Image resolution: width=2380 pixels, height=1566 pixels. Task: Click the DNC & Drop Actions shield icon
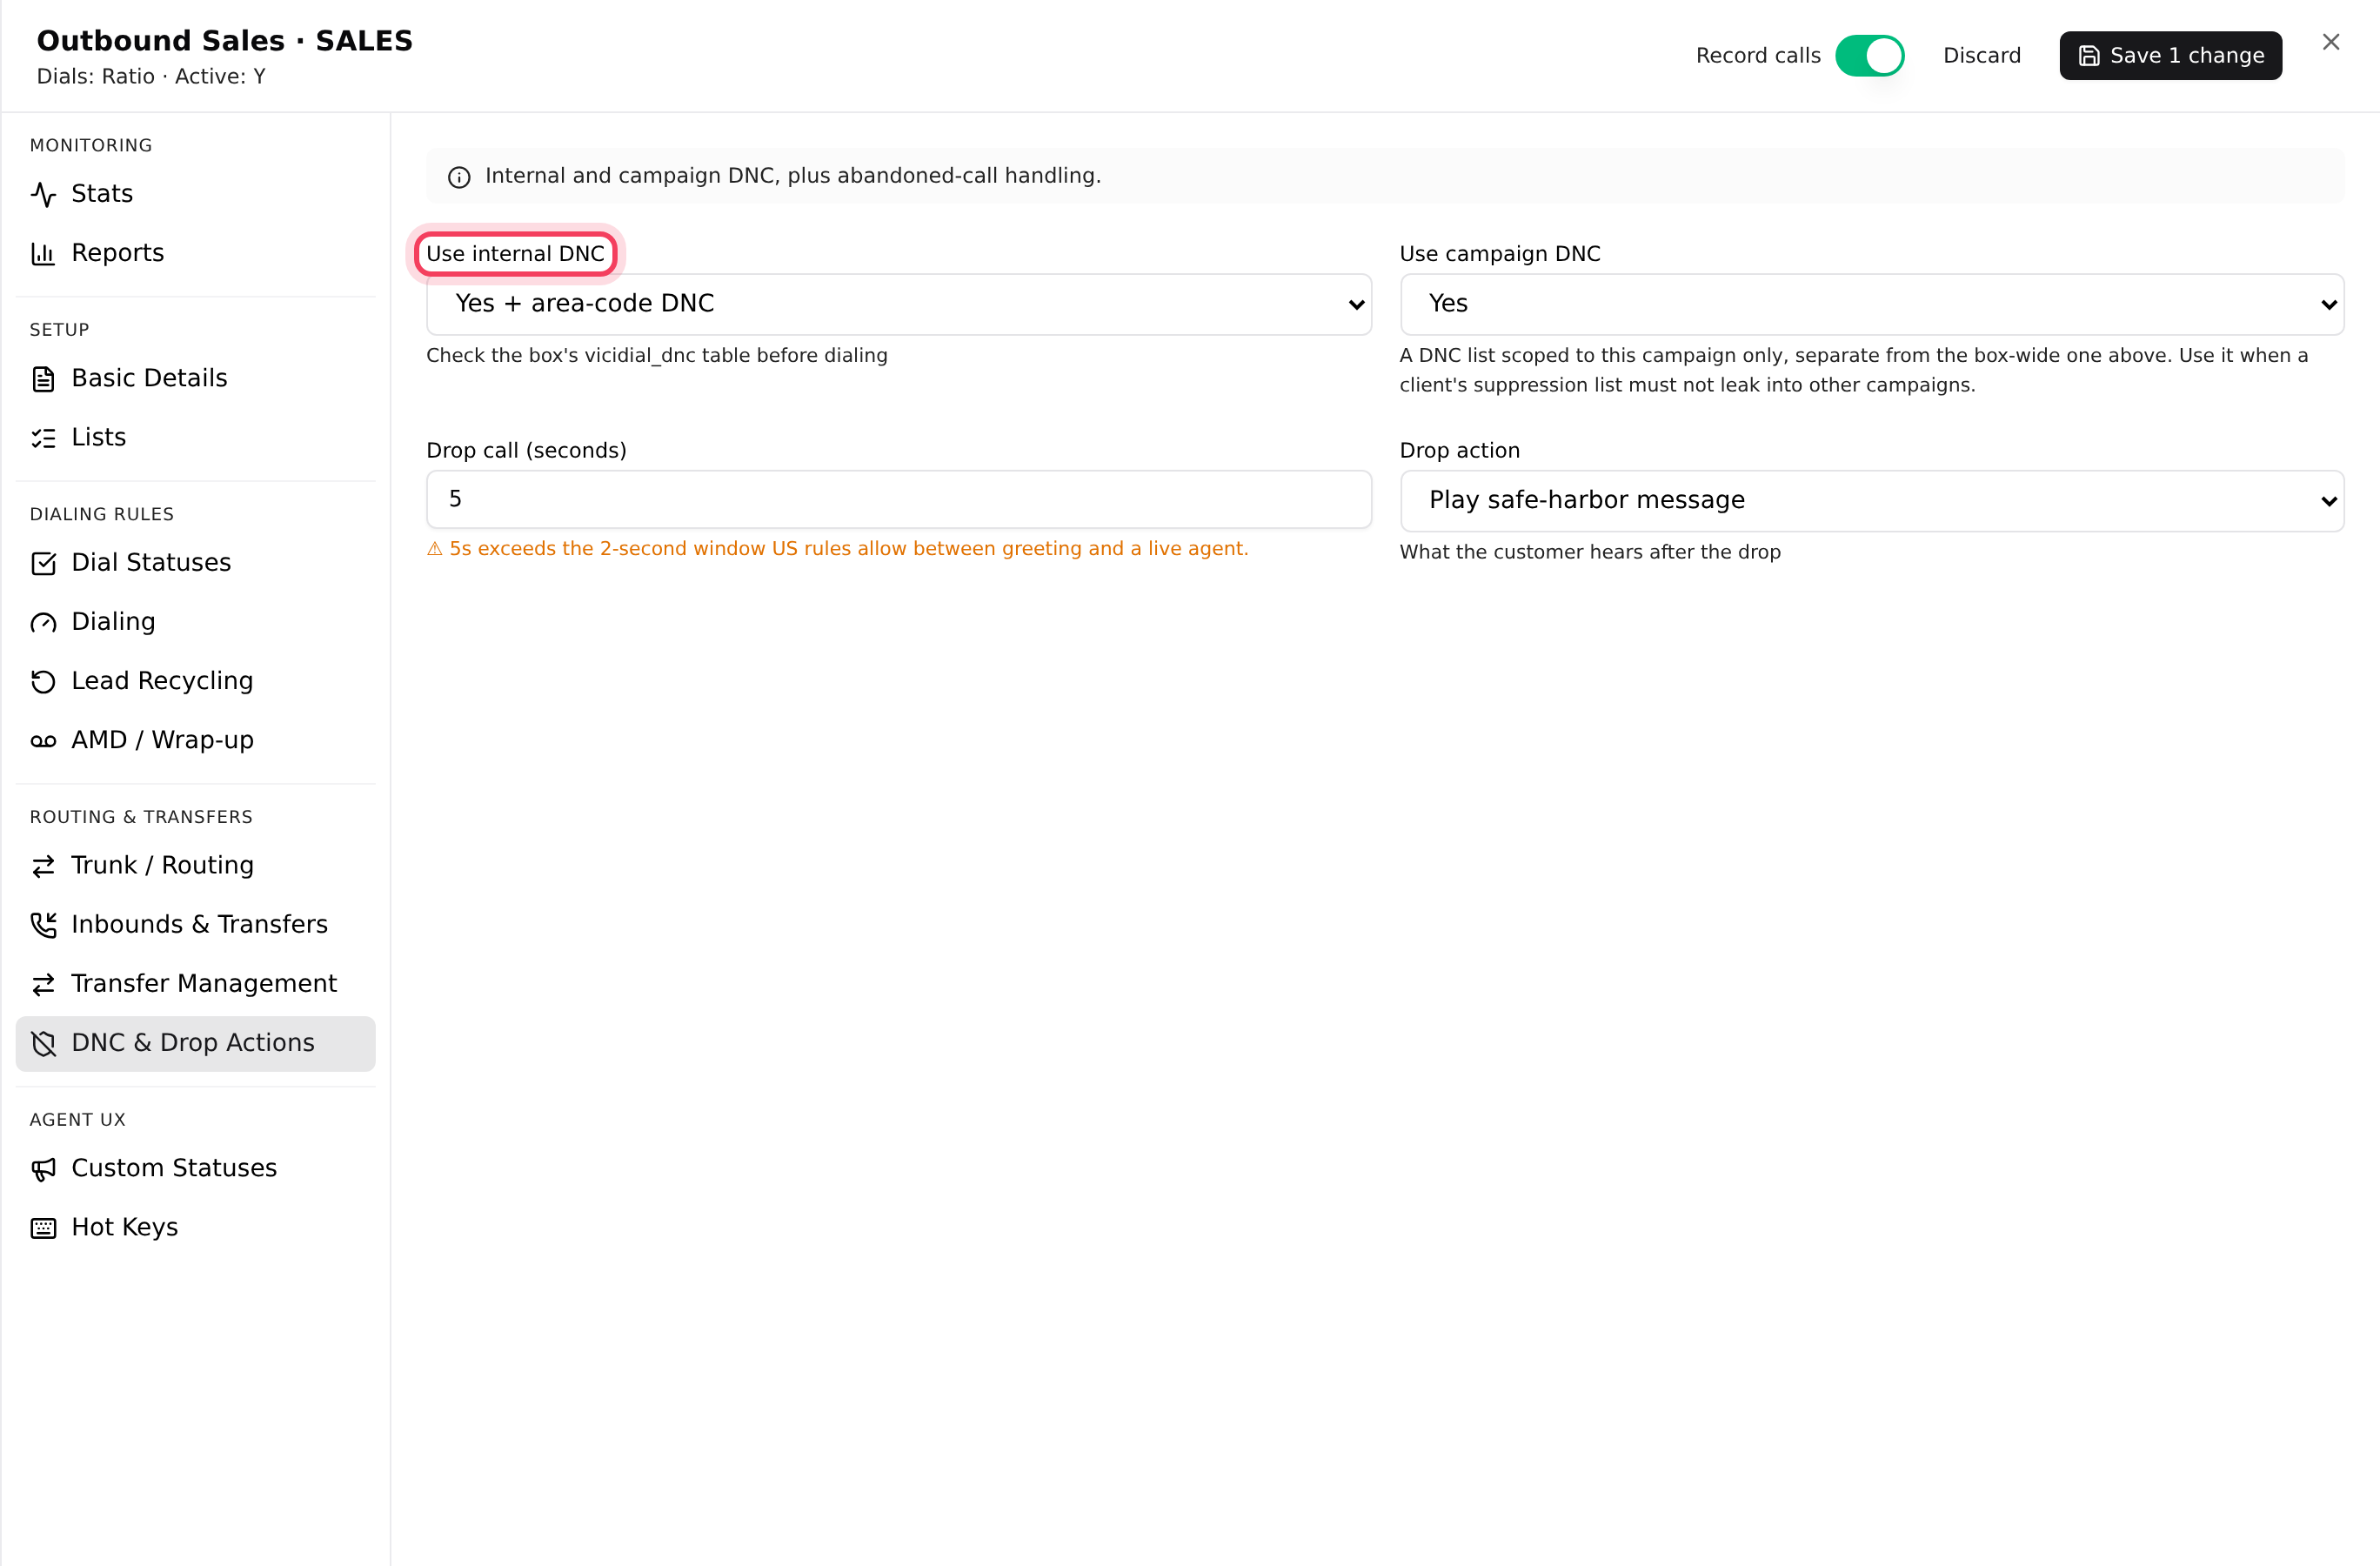click(43, 1043)
